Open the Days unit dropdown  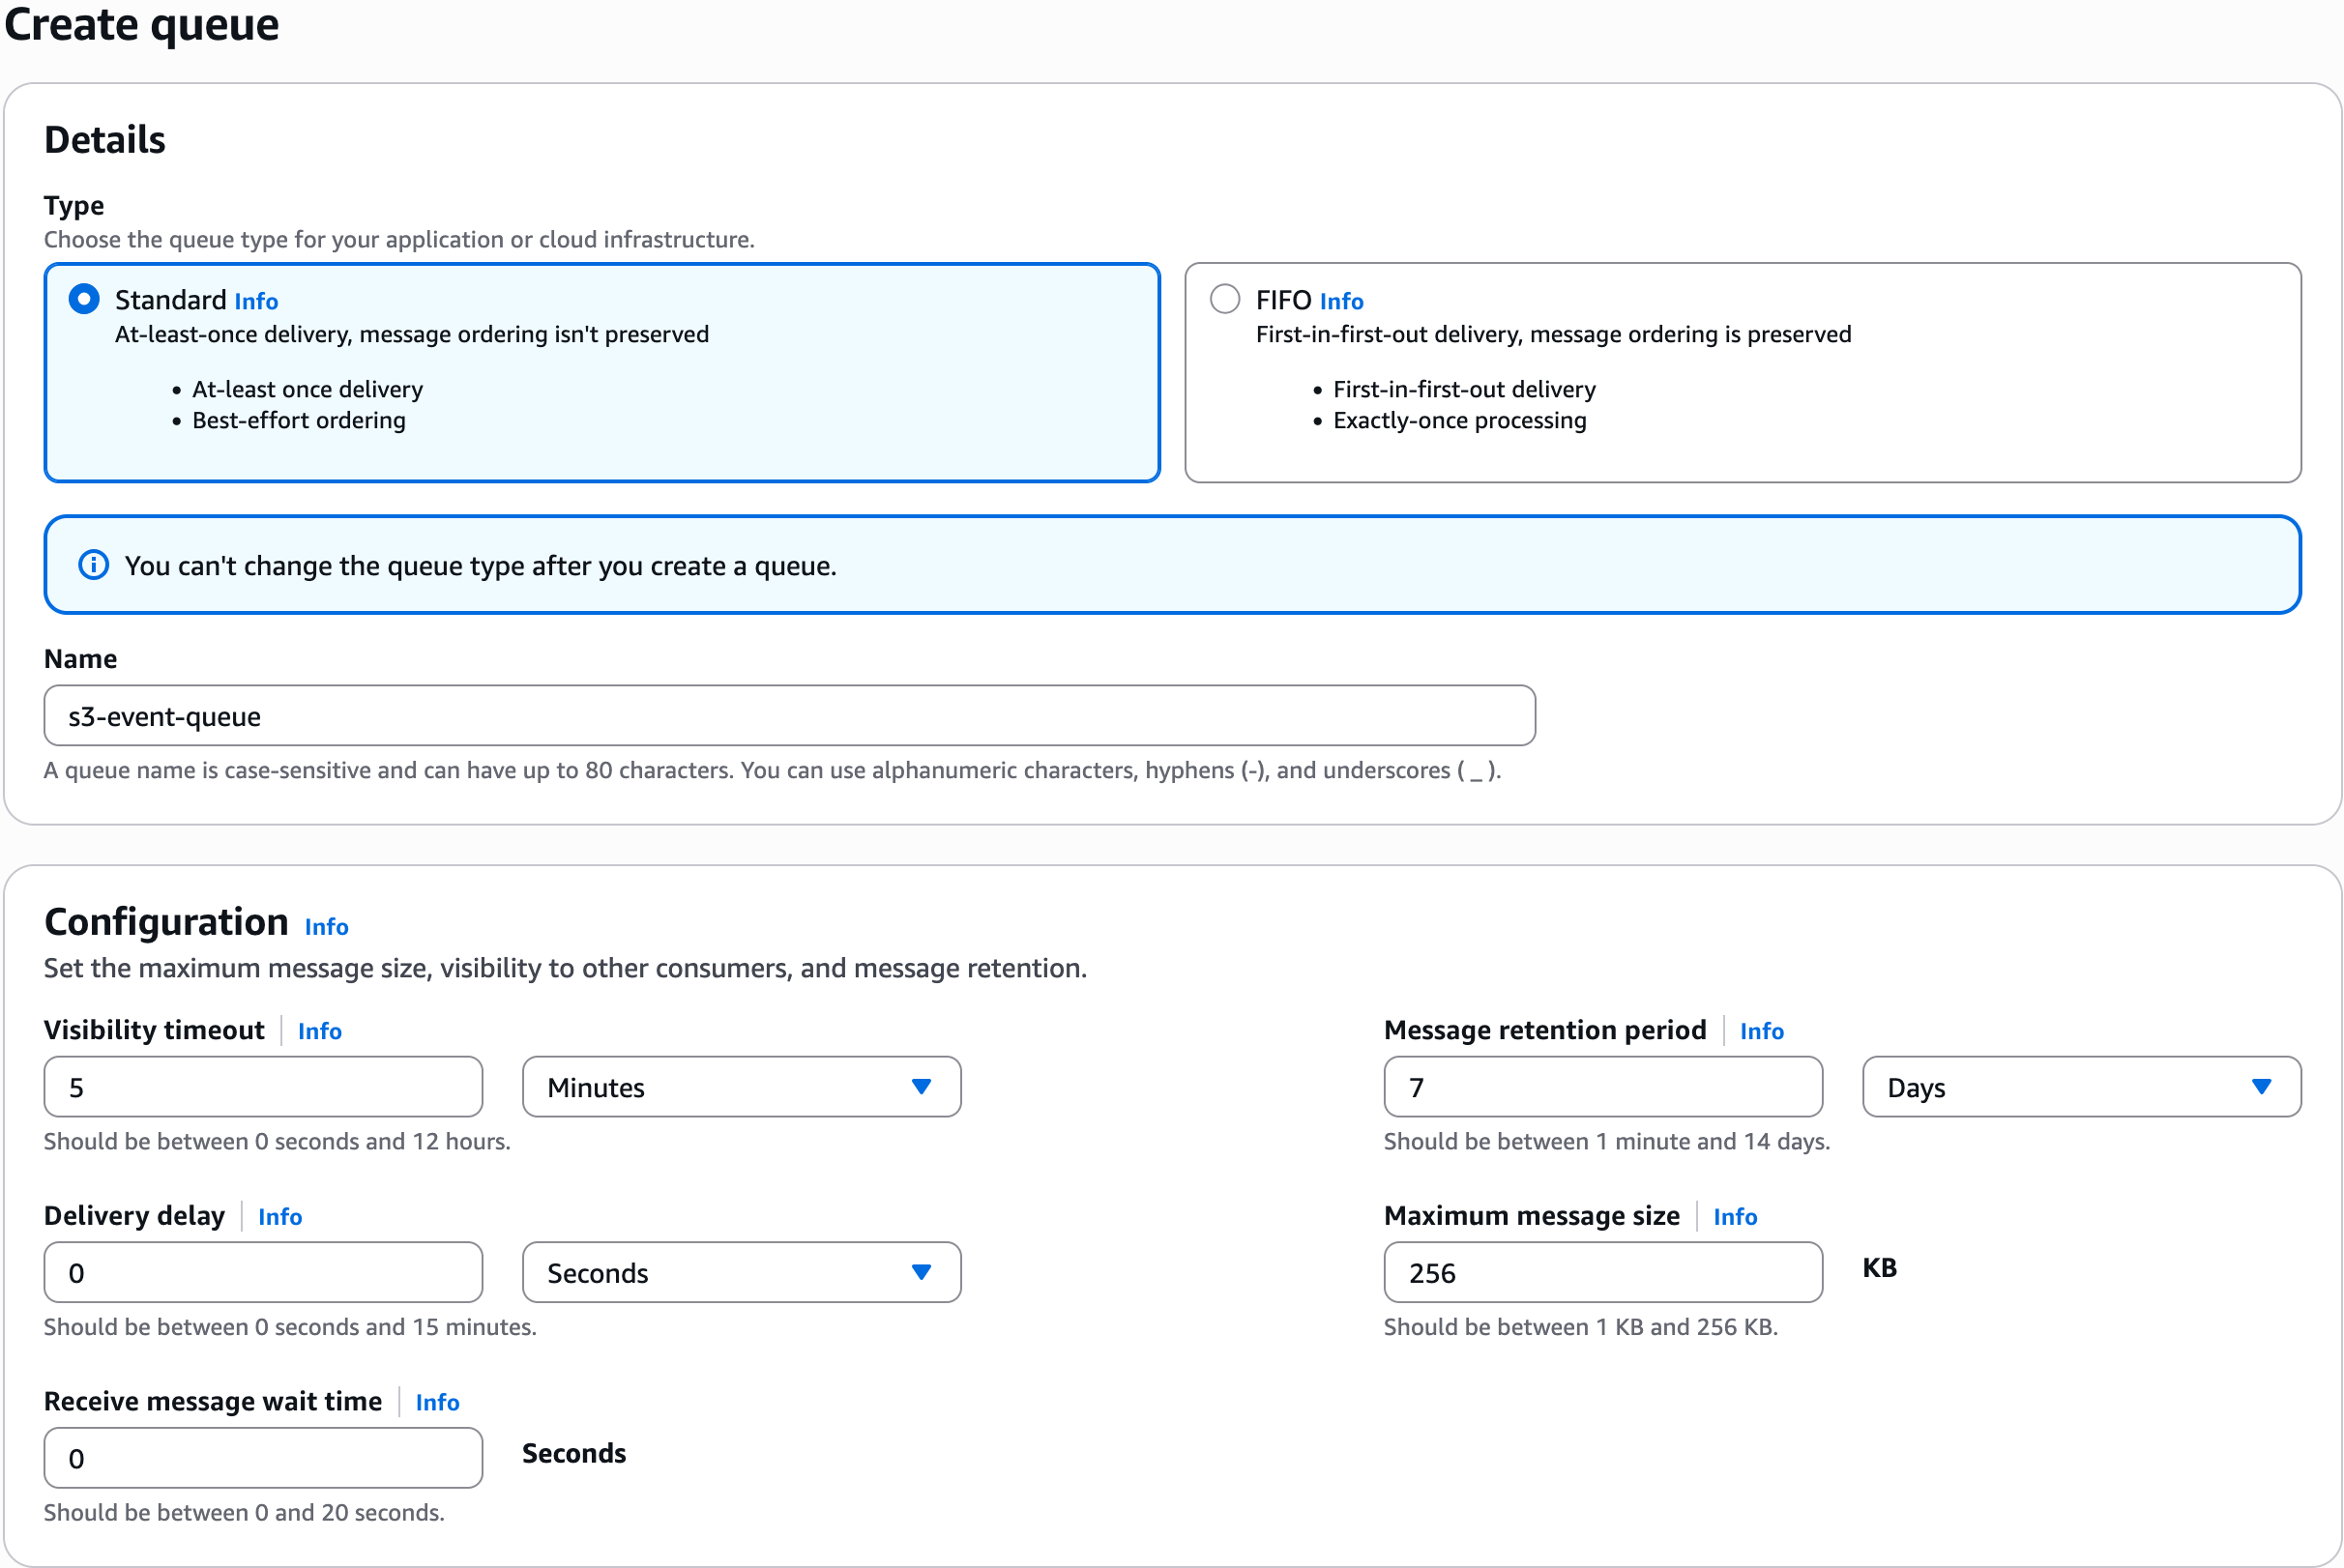coord(2080,1087)
